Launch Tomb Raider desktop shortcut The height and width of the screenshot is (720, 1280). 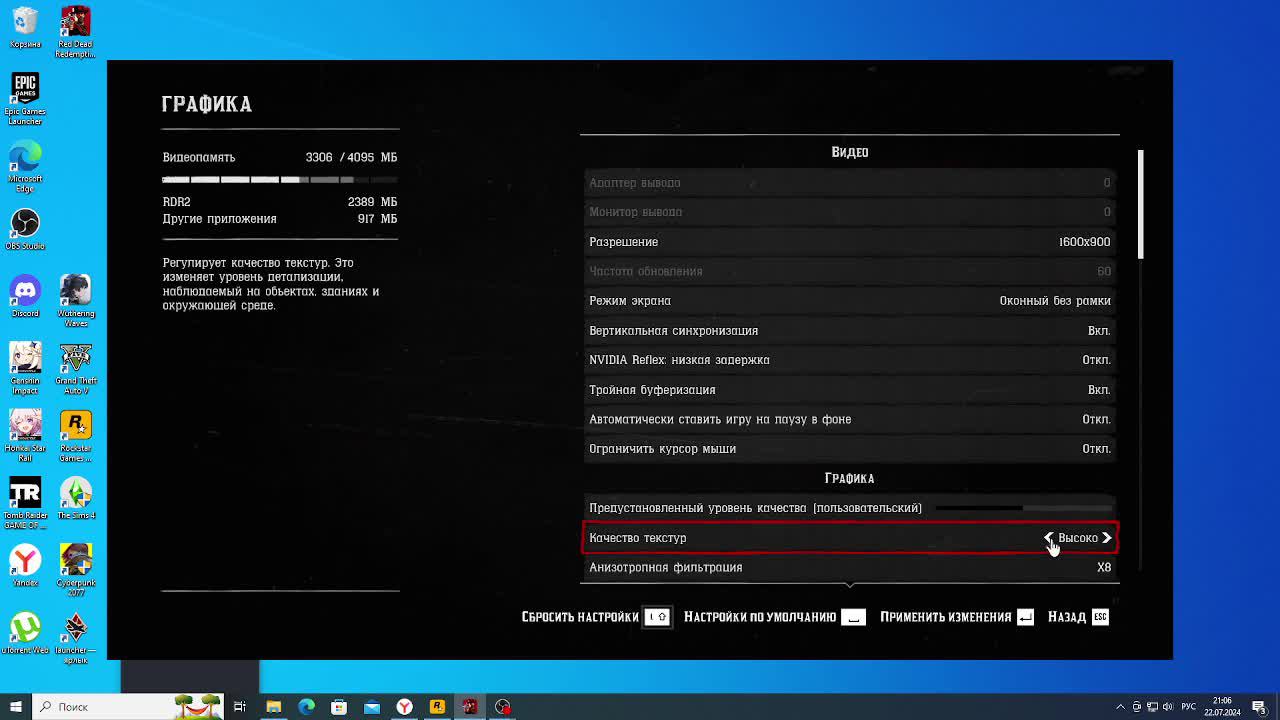(25, 503)
